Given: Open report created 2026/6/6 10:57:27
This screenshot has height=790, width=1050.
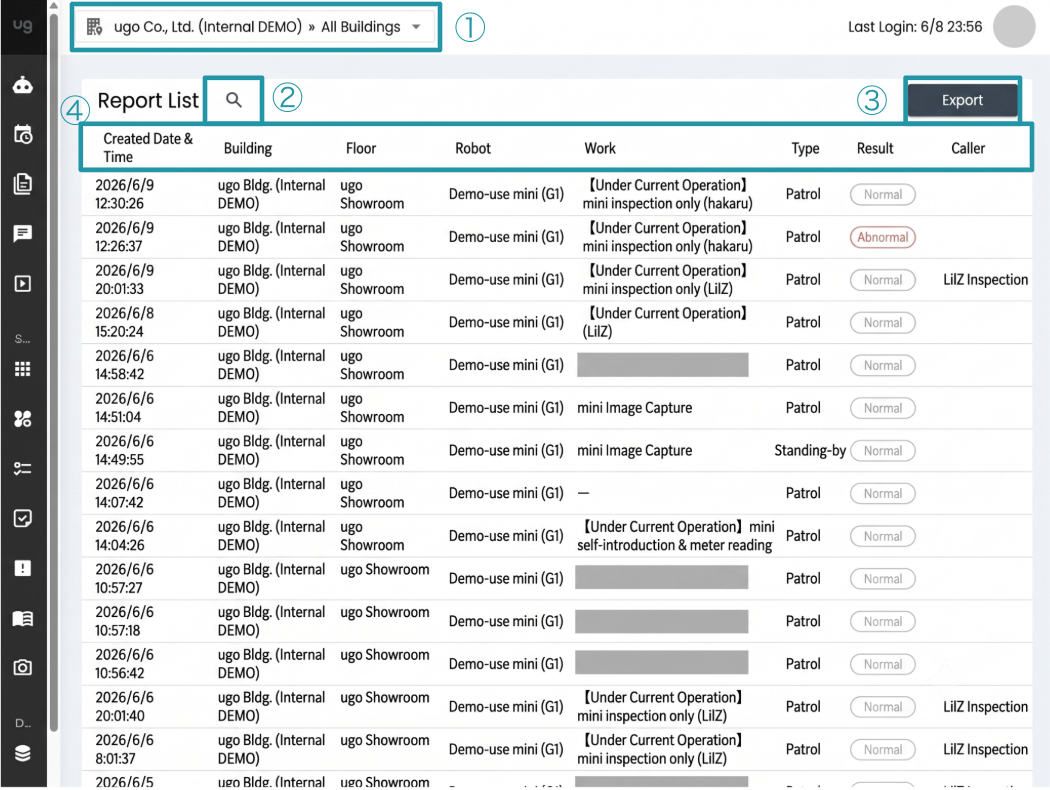Looking at the screenshot, I should (x=556, y=578).
